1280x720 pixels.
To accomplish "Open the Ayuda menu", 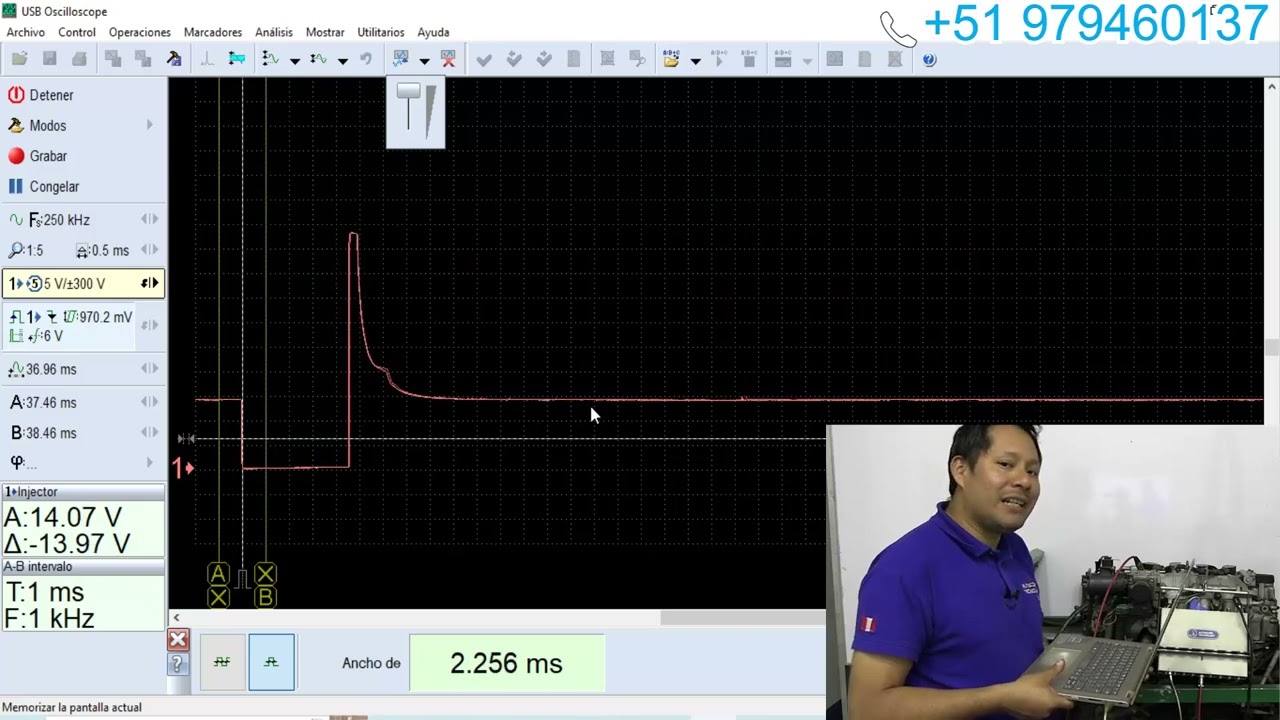I will coord(433,32).
